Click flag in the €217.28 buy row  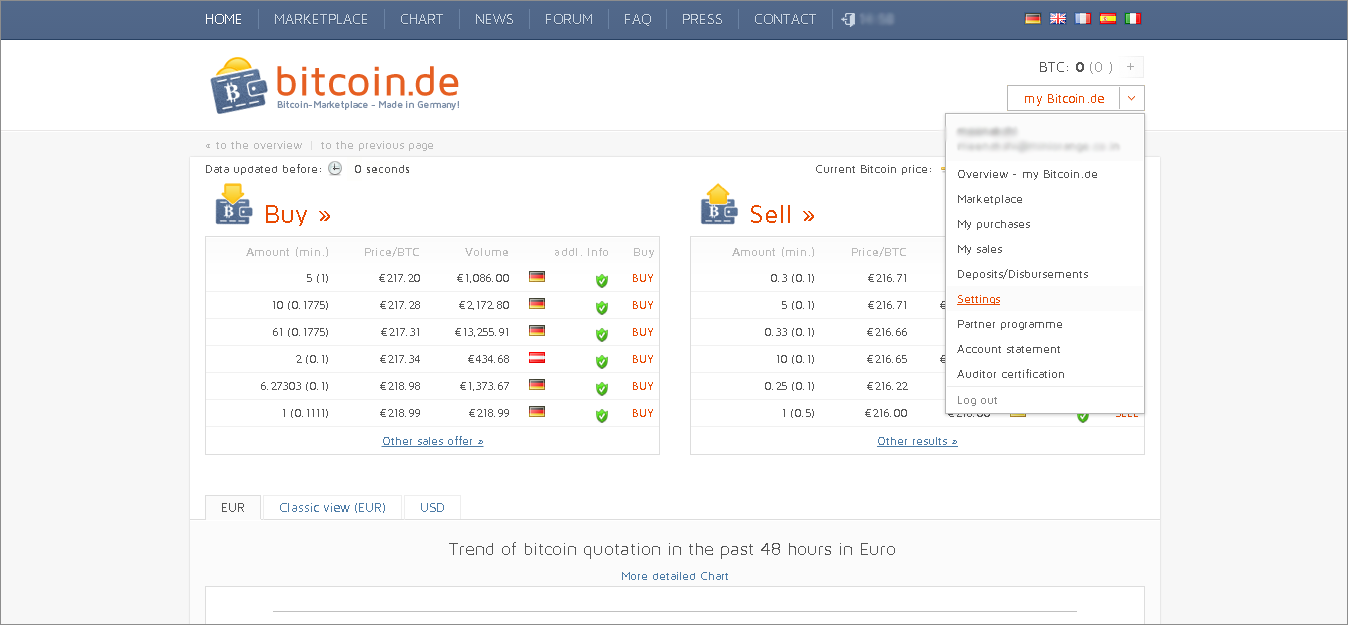(x=537, y=304)
